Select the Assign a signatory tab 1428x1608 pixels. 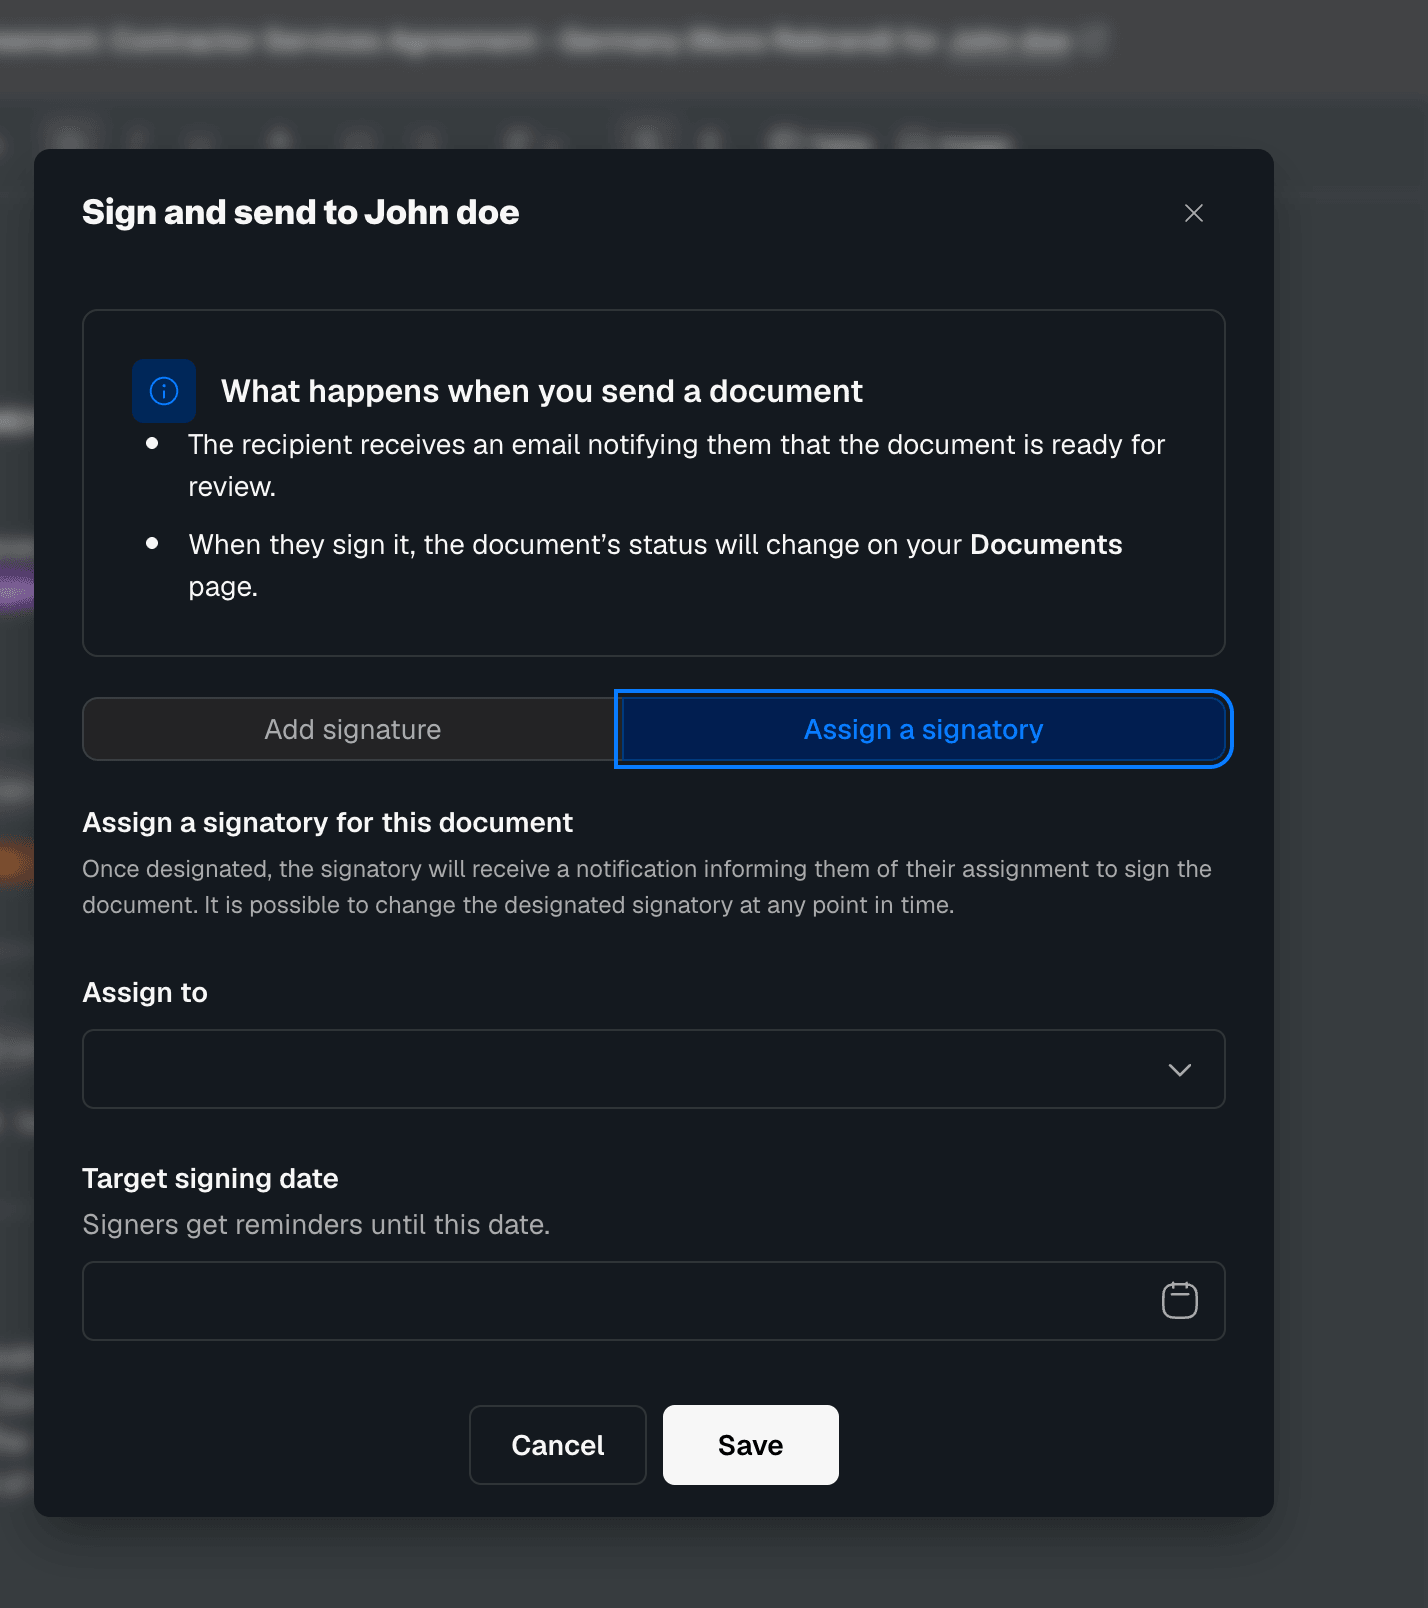[923, 729]
